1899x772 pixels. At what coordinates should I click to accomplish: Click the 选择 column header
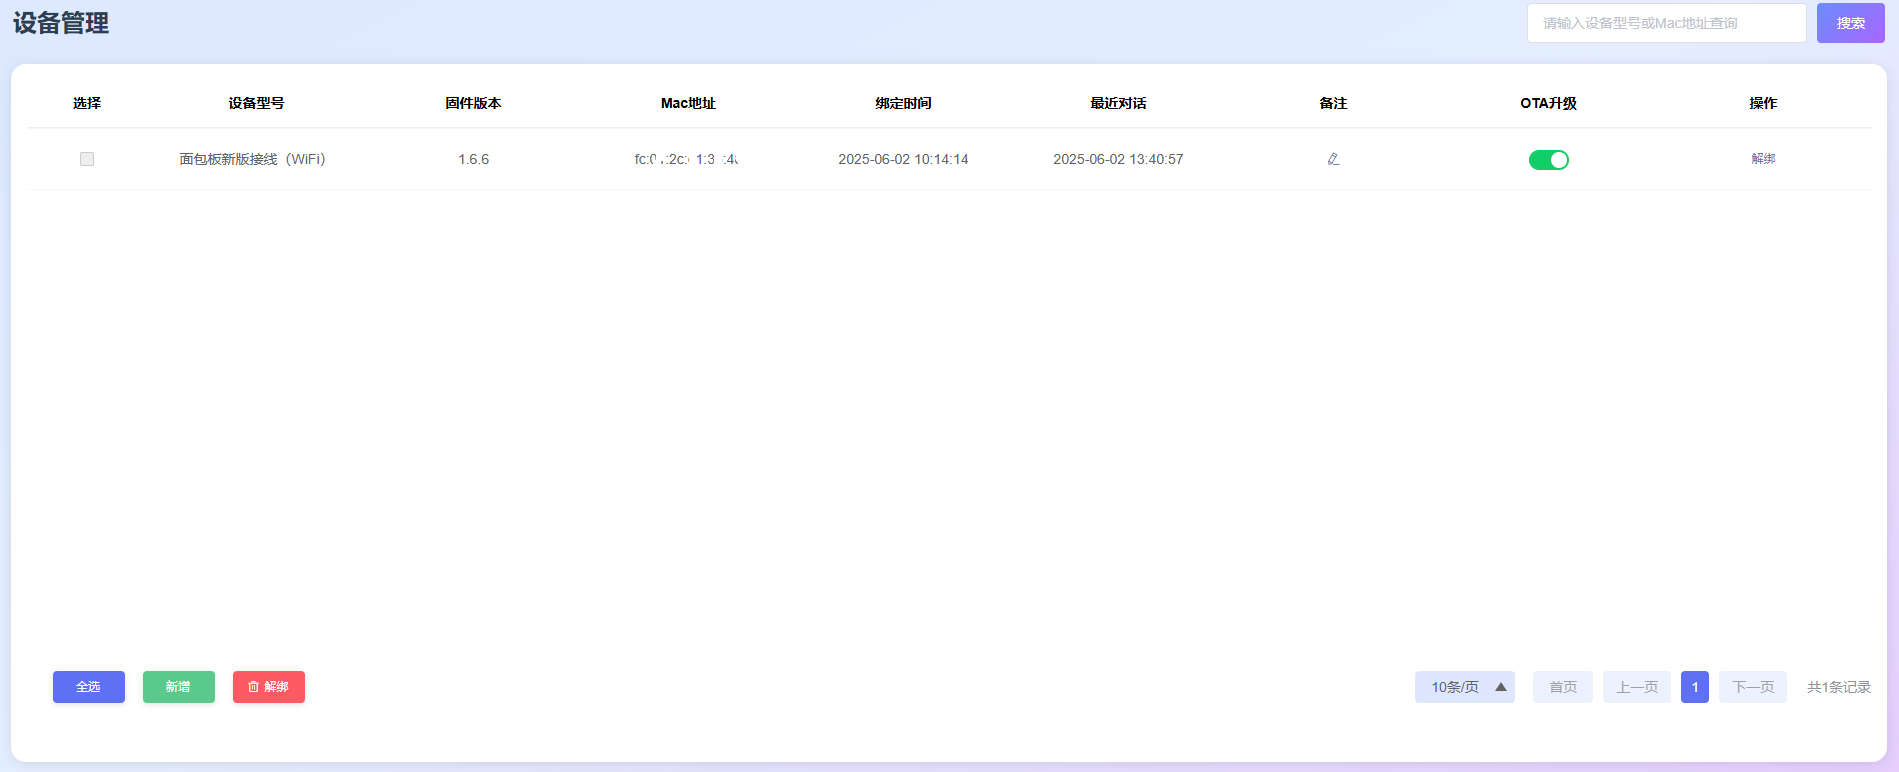point(87,103)
